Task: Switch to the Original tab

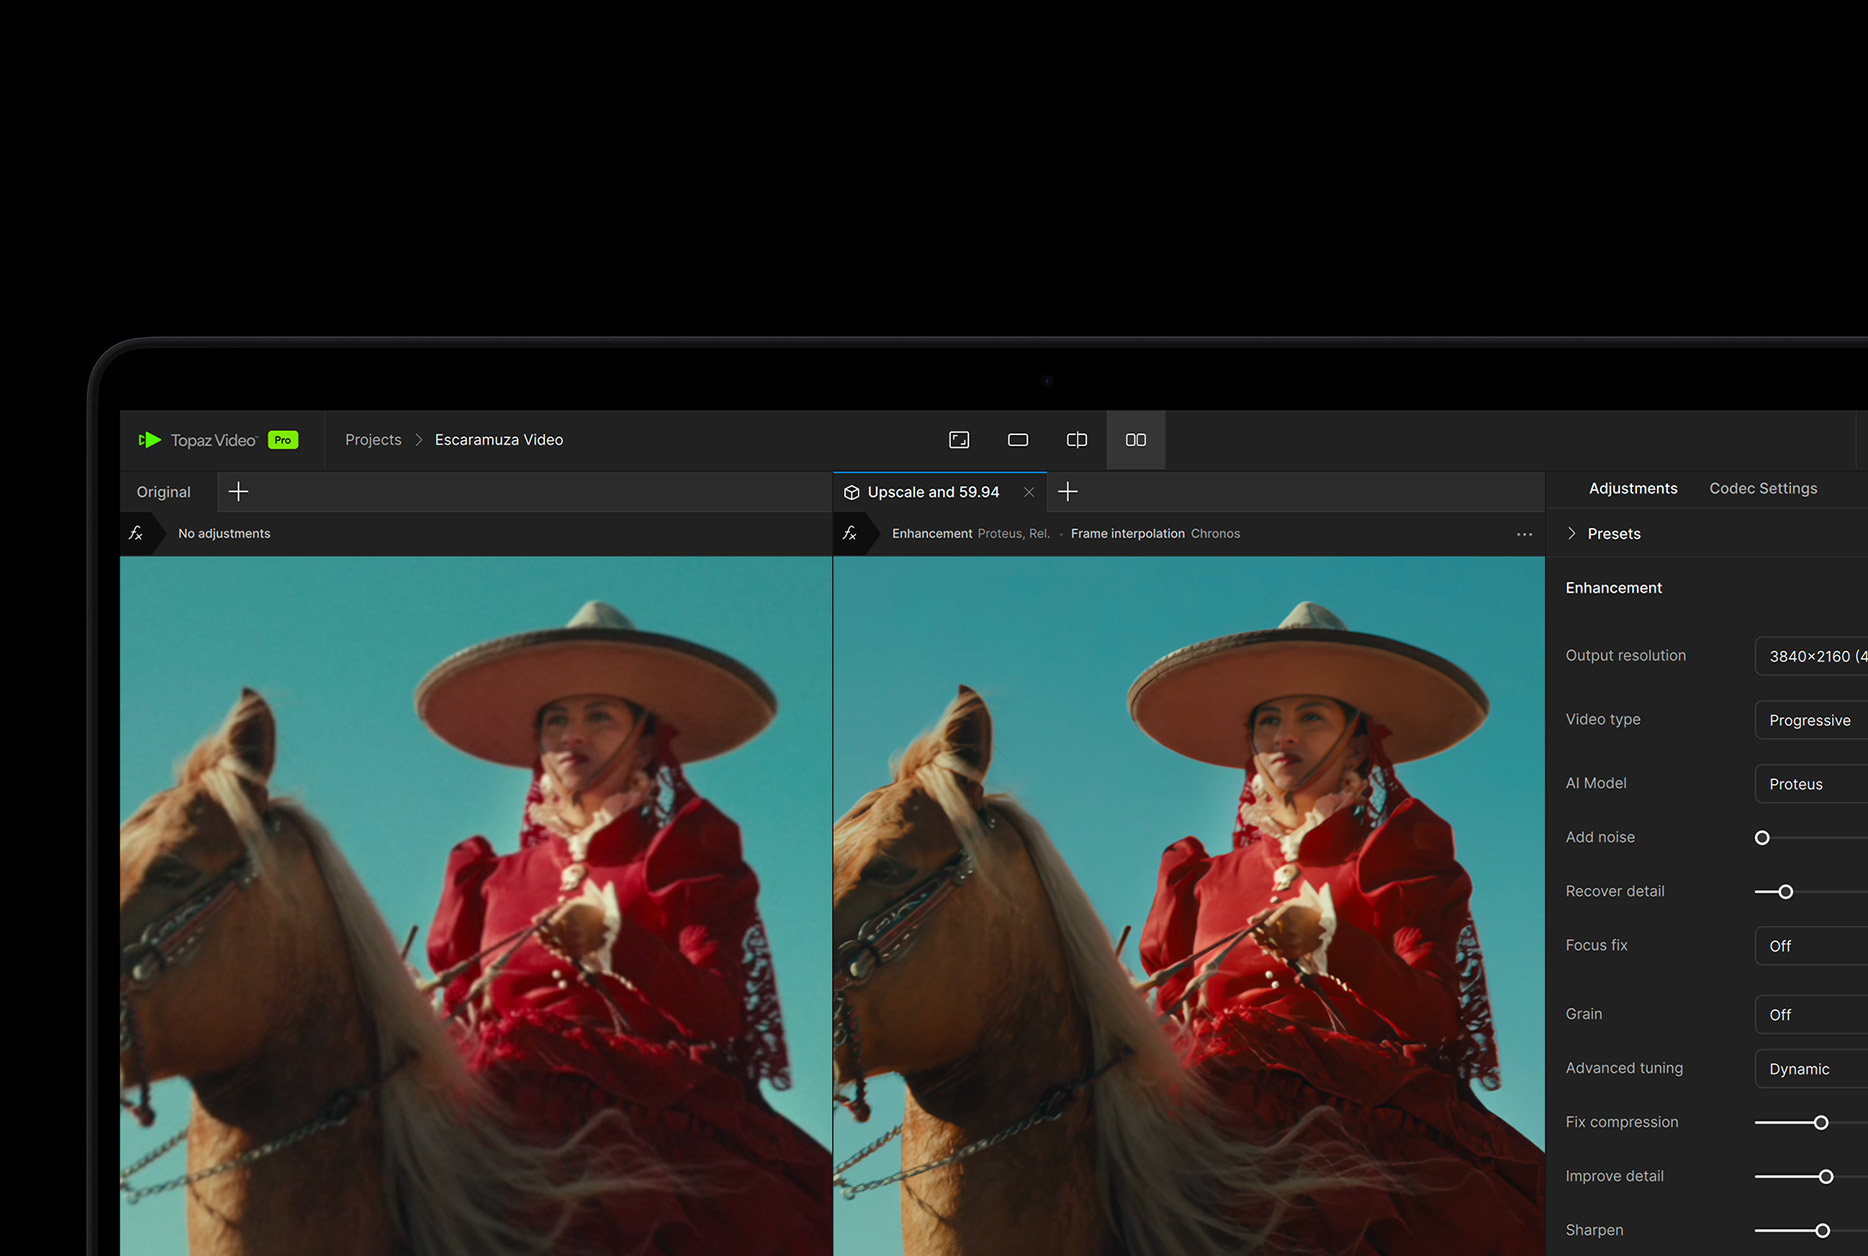Action: (164, 492)
